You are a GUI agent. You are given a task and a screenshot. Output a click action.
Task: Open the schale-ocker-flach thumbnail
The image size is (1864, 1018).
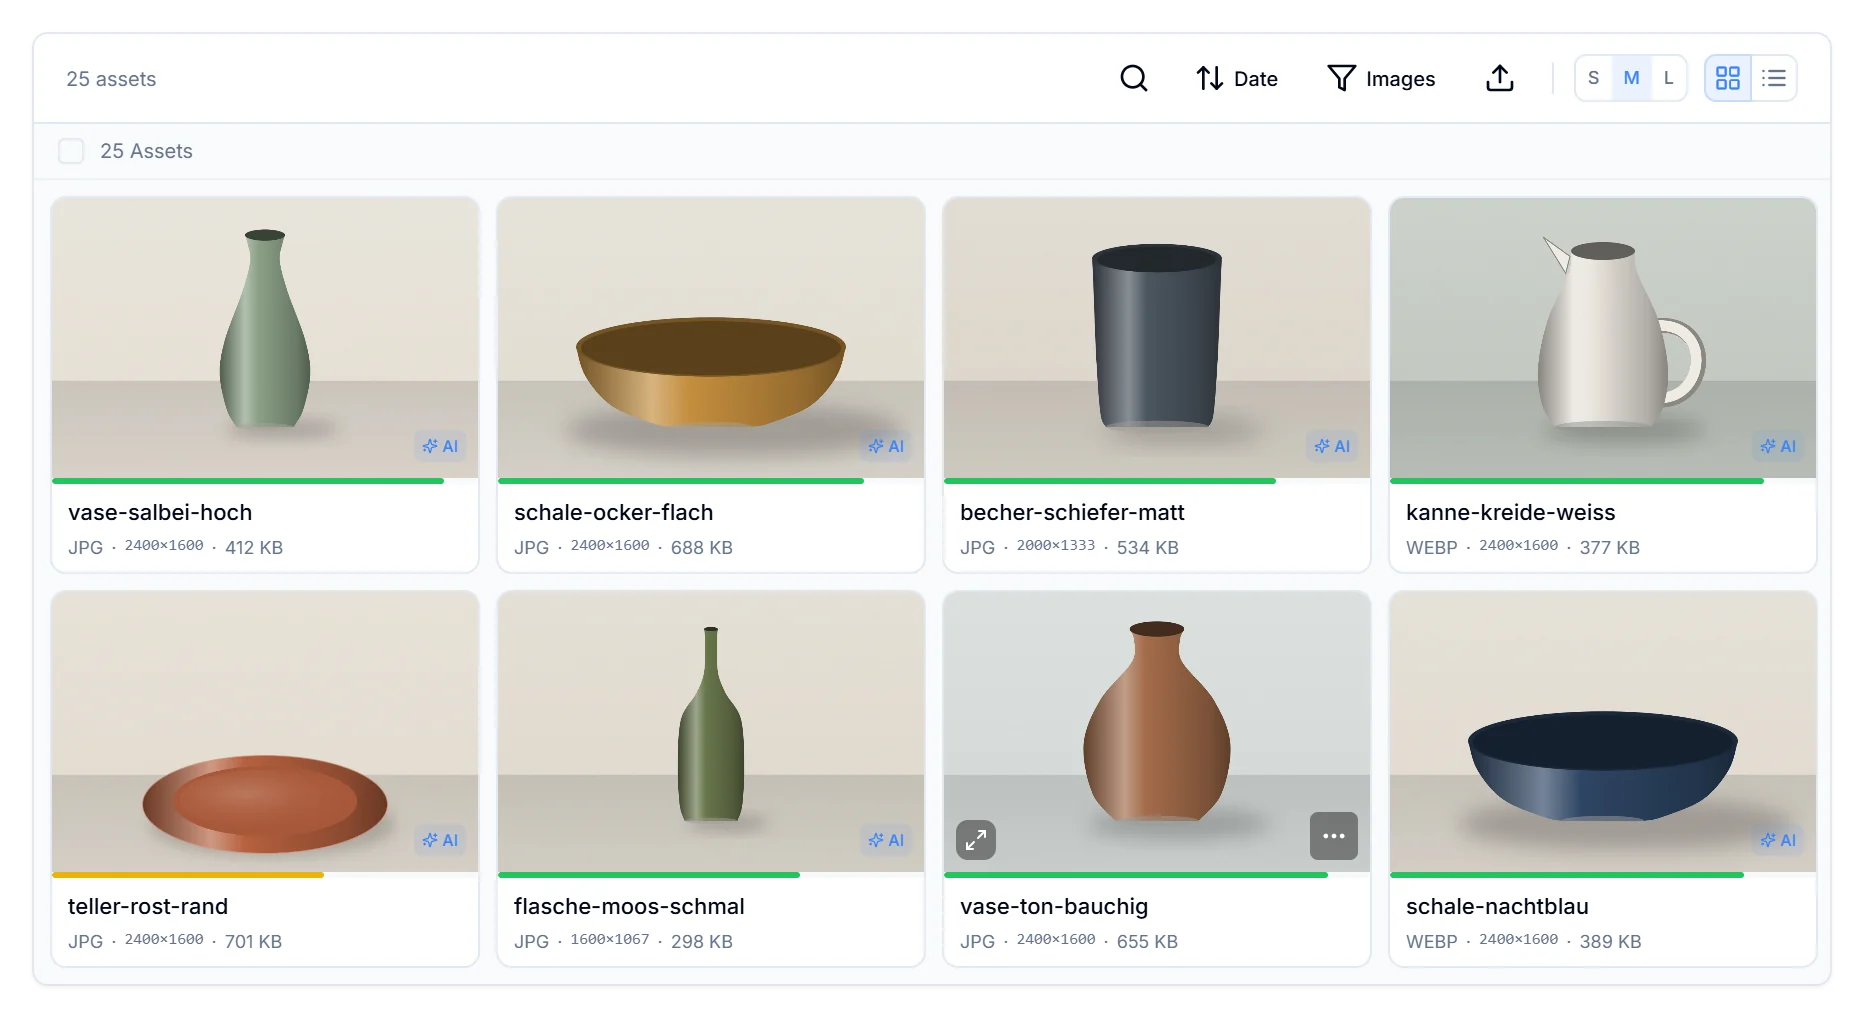pyautogui.click(x=711, y=338)
